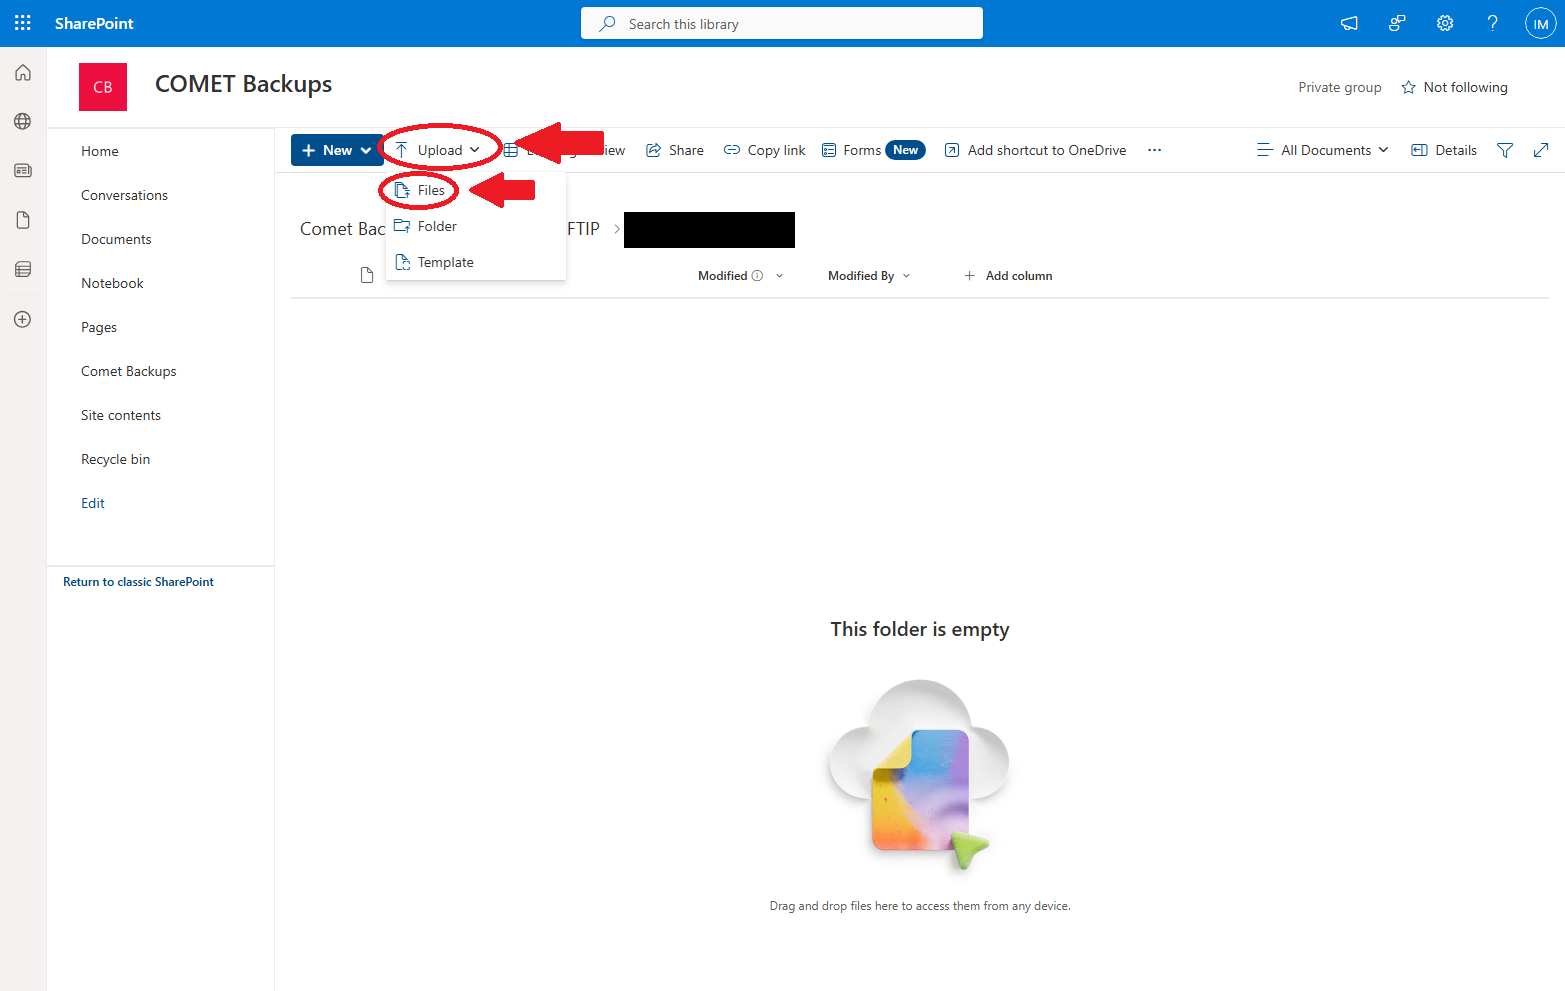Open Documents in site navigation

116,239
